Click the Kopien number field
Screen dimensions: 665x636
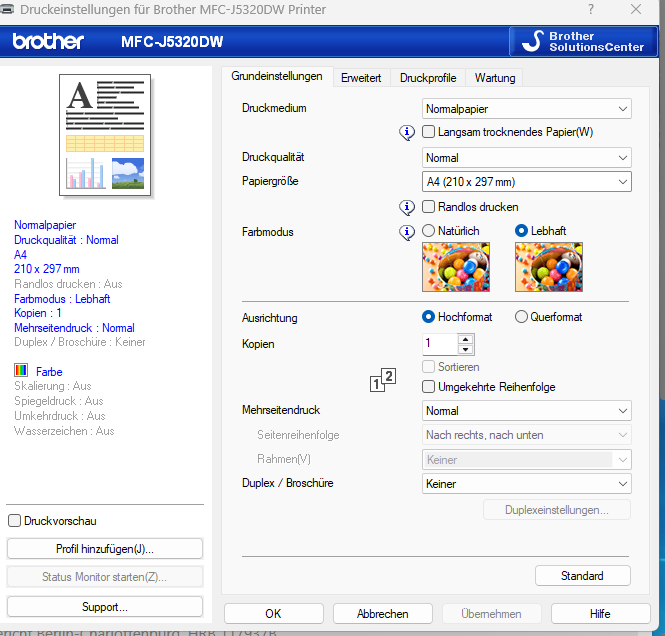pyautogui.click(x=440, y=344)
